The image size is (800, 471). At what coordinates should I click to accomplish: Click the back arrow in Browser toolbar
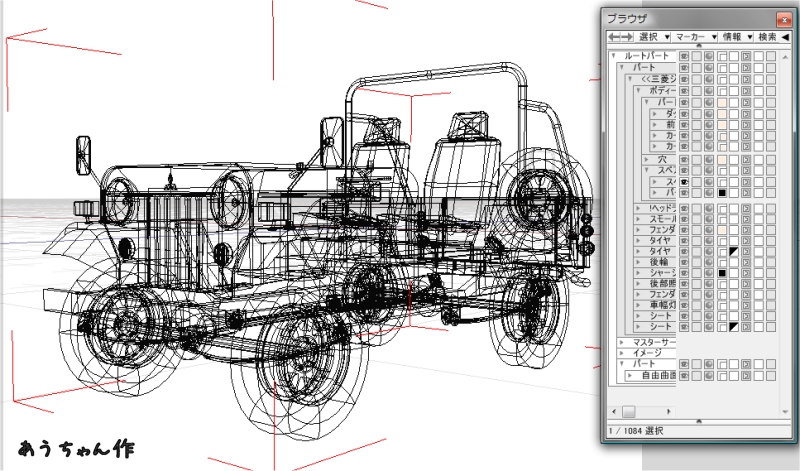[x=614, y=37]
